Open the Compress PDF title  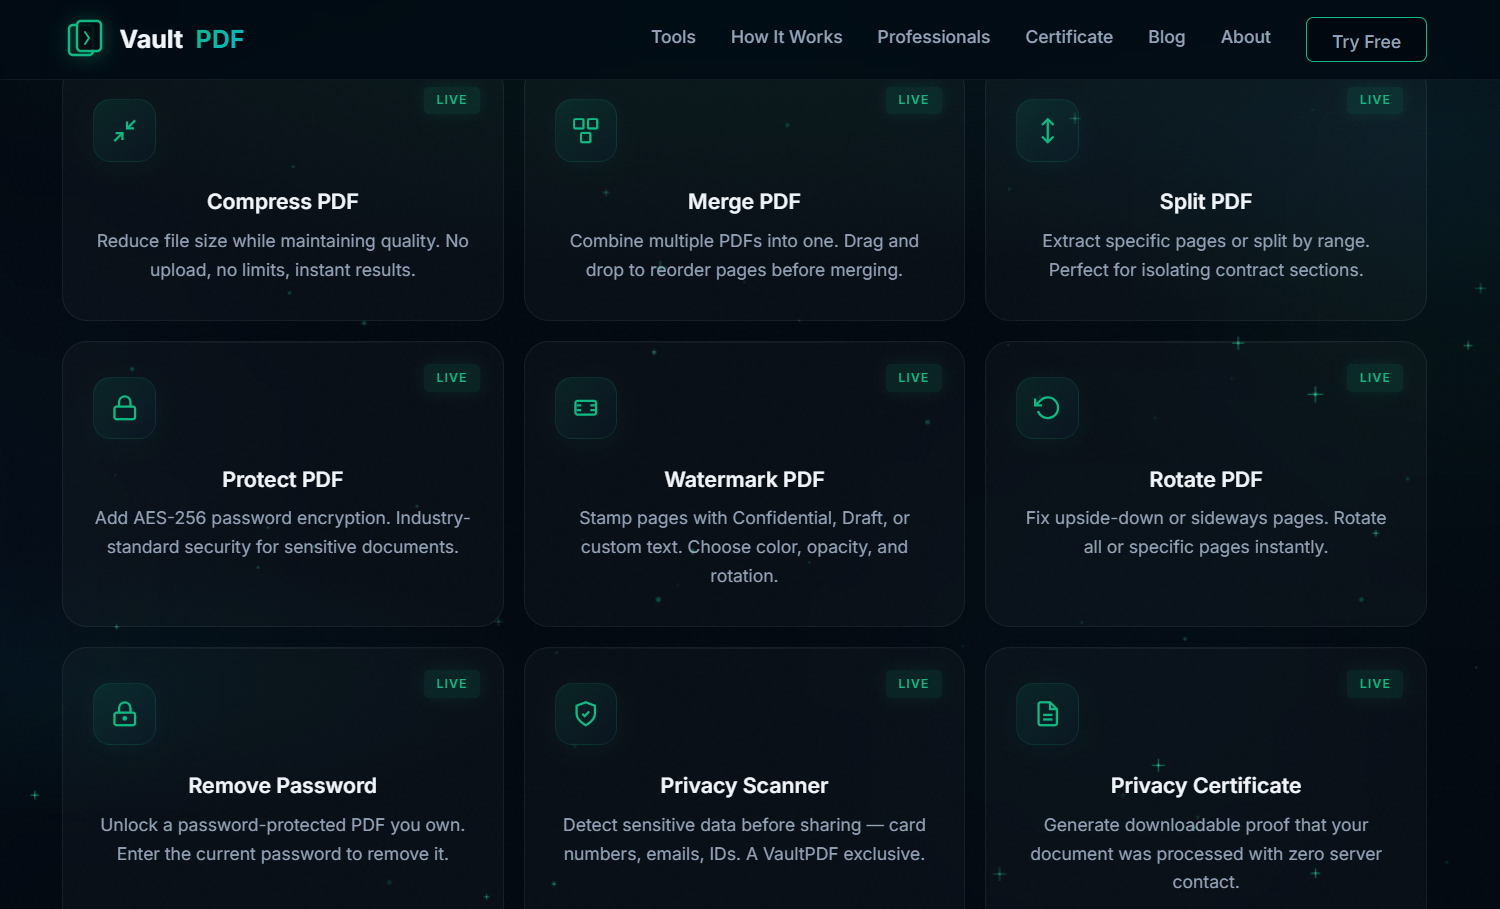pos(283,202)
